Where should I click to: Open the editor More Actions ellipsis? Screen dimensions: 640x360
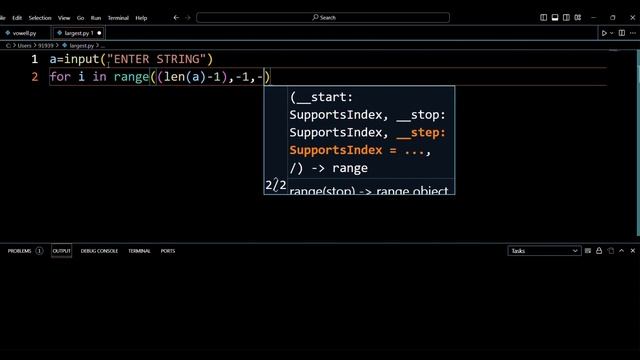click(633, 33)
